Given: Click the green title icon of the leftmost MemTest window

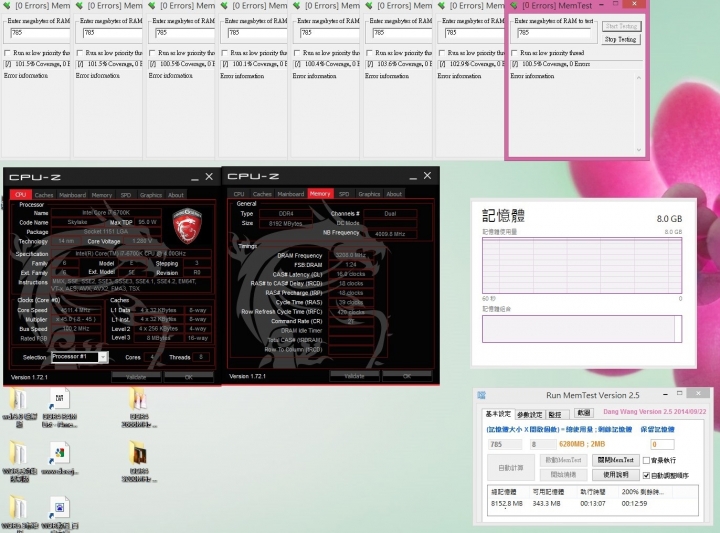Looking at the screenshot, I should pyautogui.click(x=7, y=6).
